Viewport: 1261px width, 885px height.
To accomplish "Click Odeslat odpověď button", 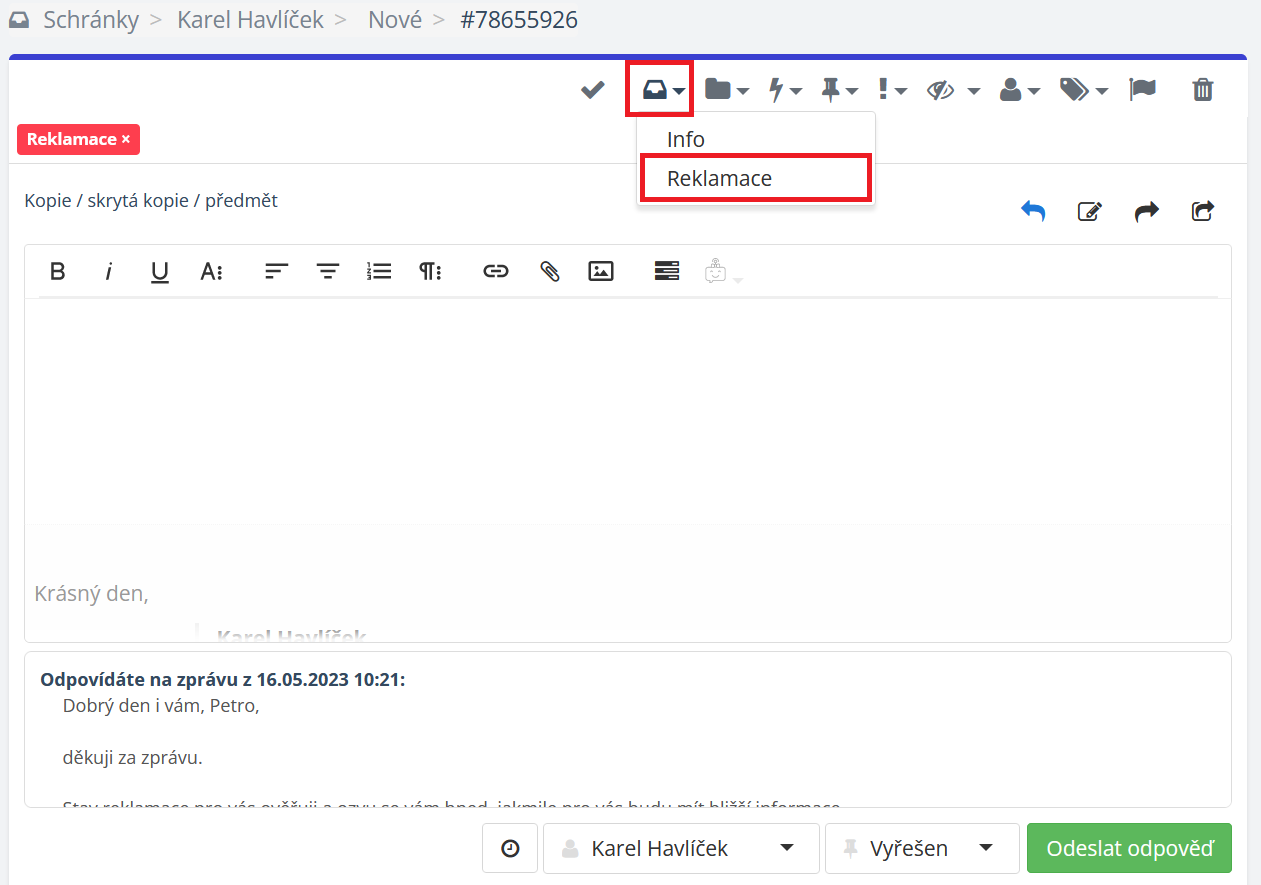I will click(1129, 849).
